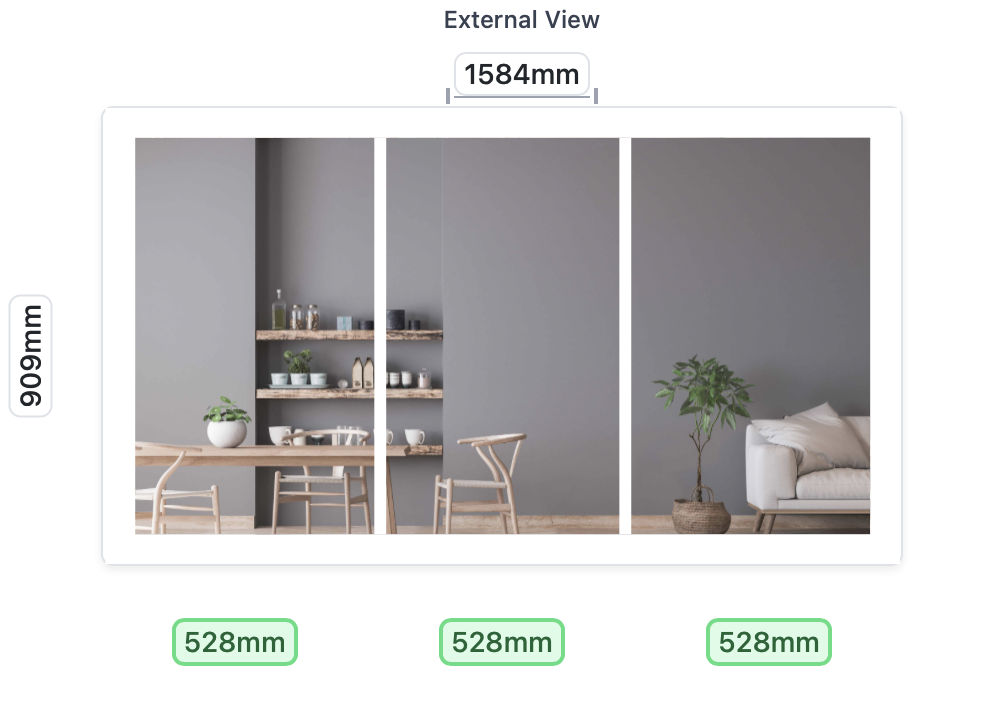This screenshot has width=984, height=710.
Task: Click the left pane's 528mm width badge
Action: click(x=235, y=642)
